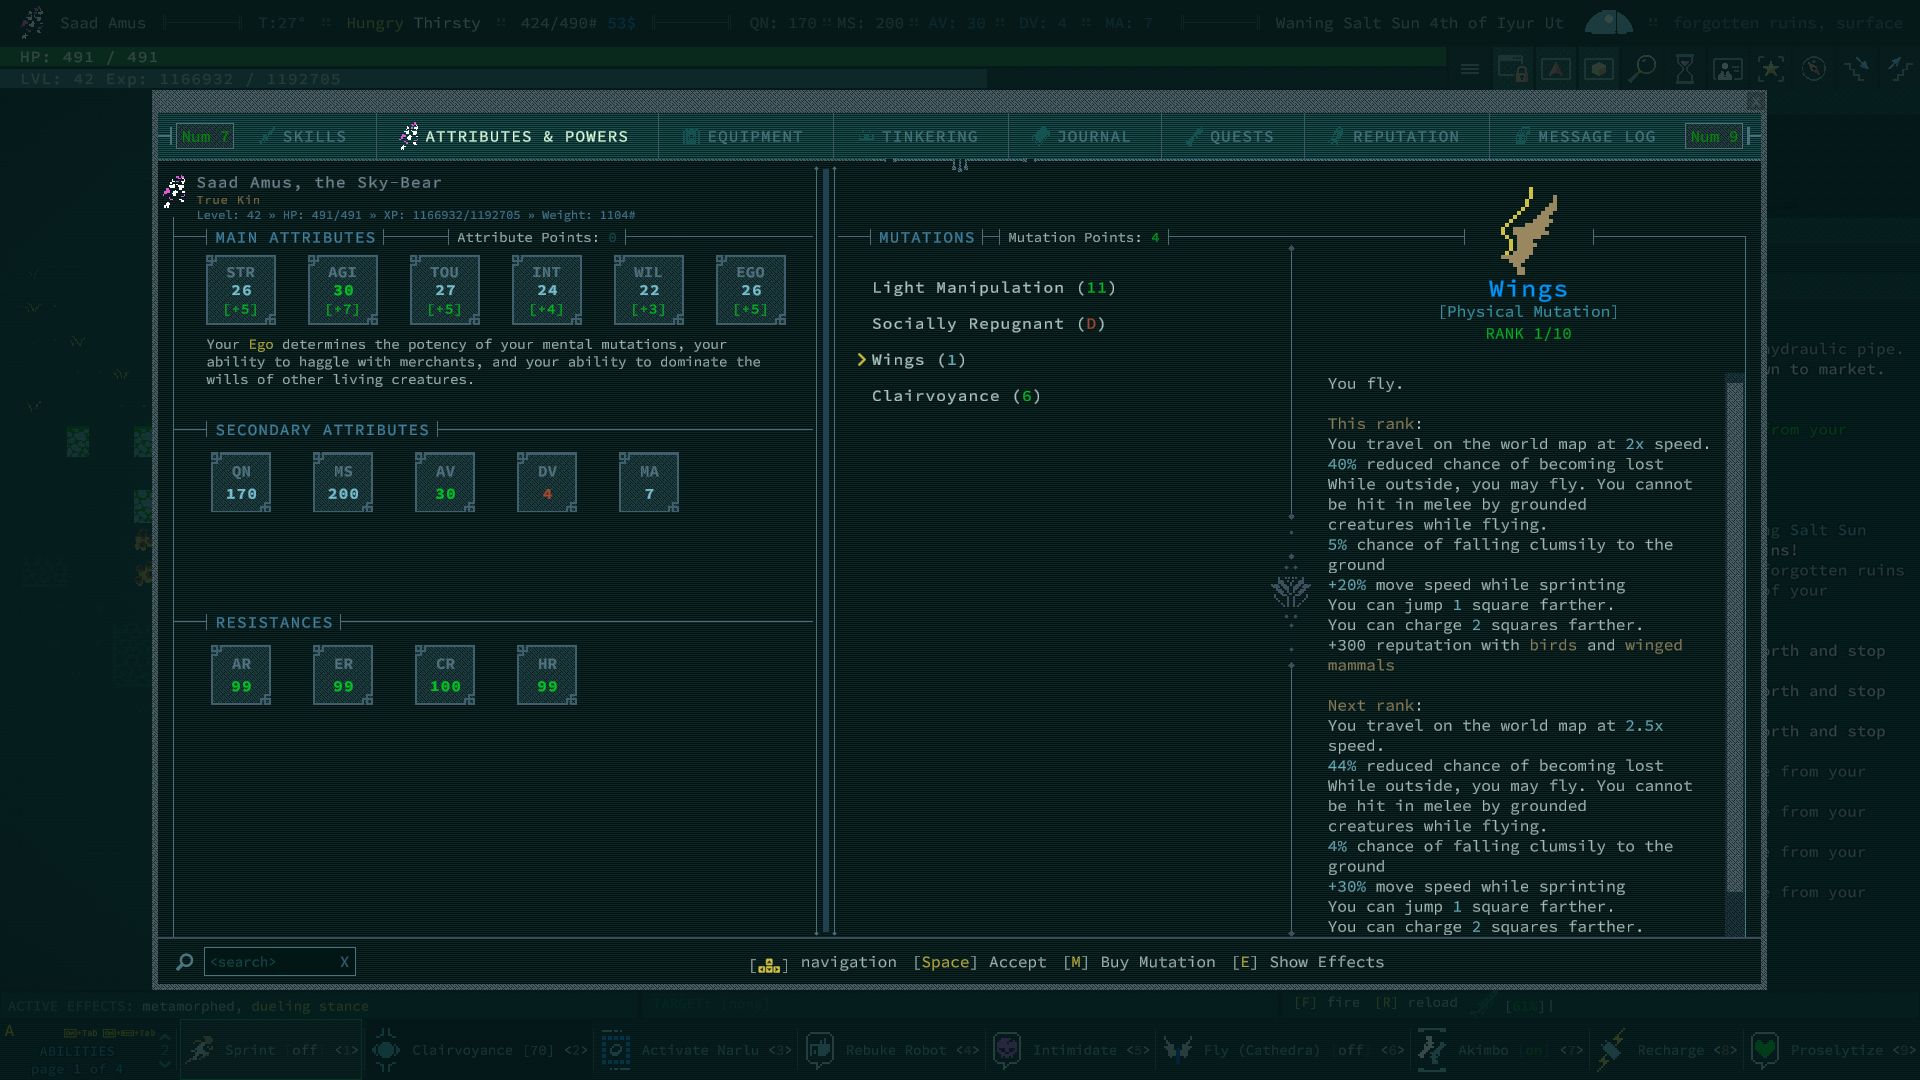Click the Fly (Cathedra) ability icon
Viewport: 1920px width, 1080px height.
click(1177, 1050)
